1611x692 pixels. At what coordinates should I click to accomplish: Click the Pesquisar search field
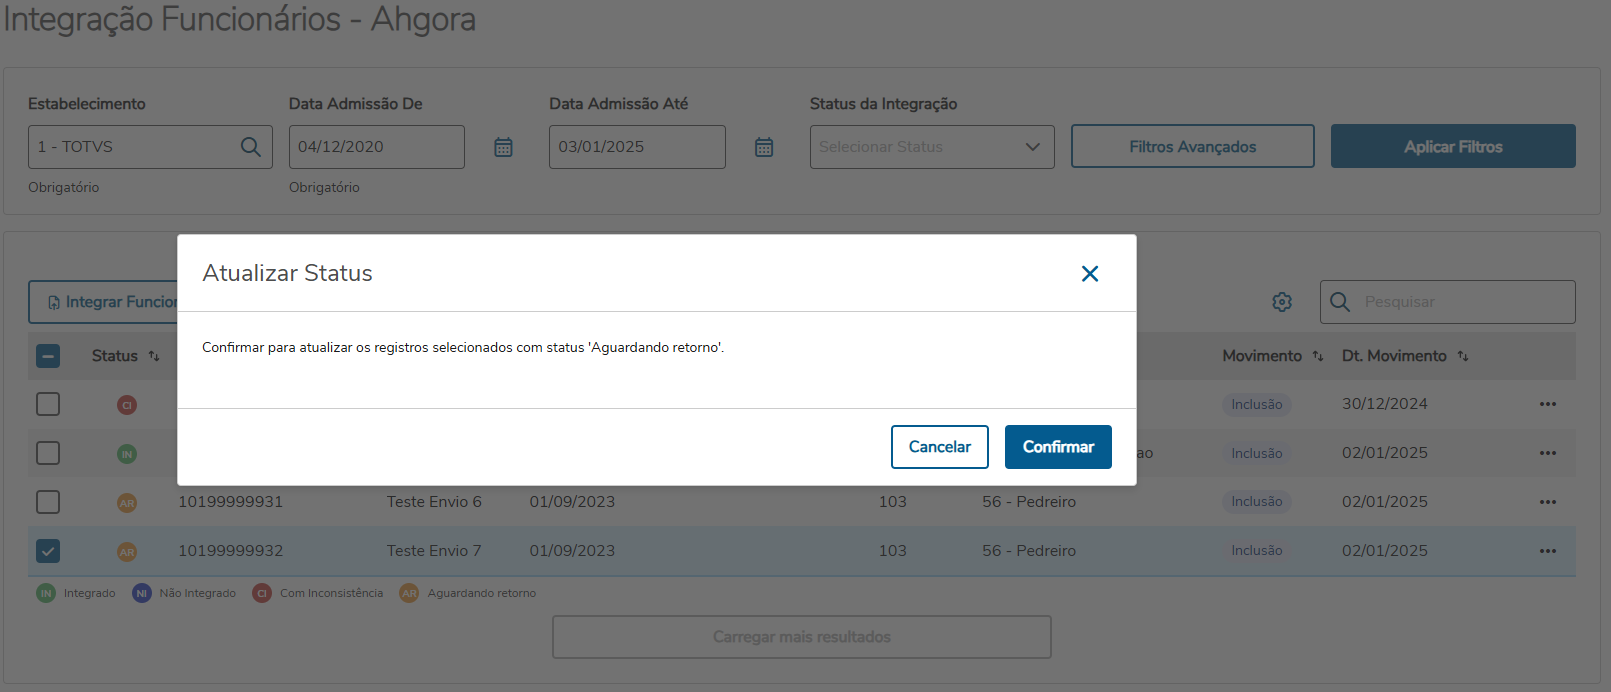1462,302
